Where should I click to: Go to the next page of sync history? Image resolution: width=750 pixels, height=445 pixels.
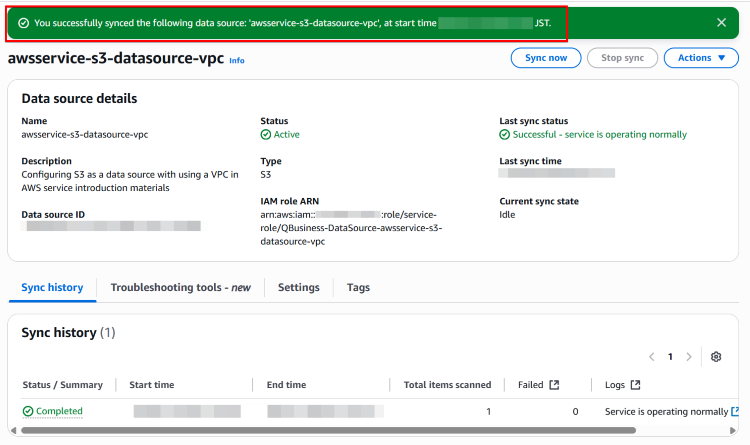click(688, 357)
